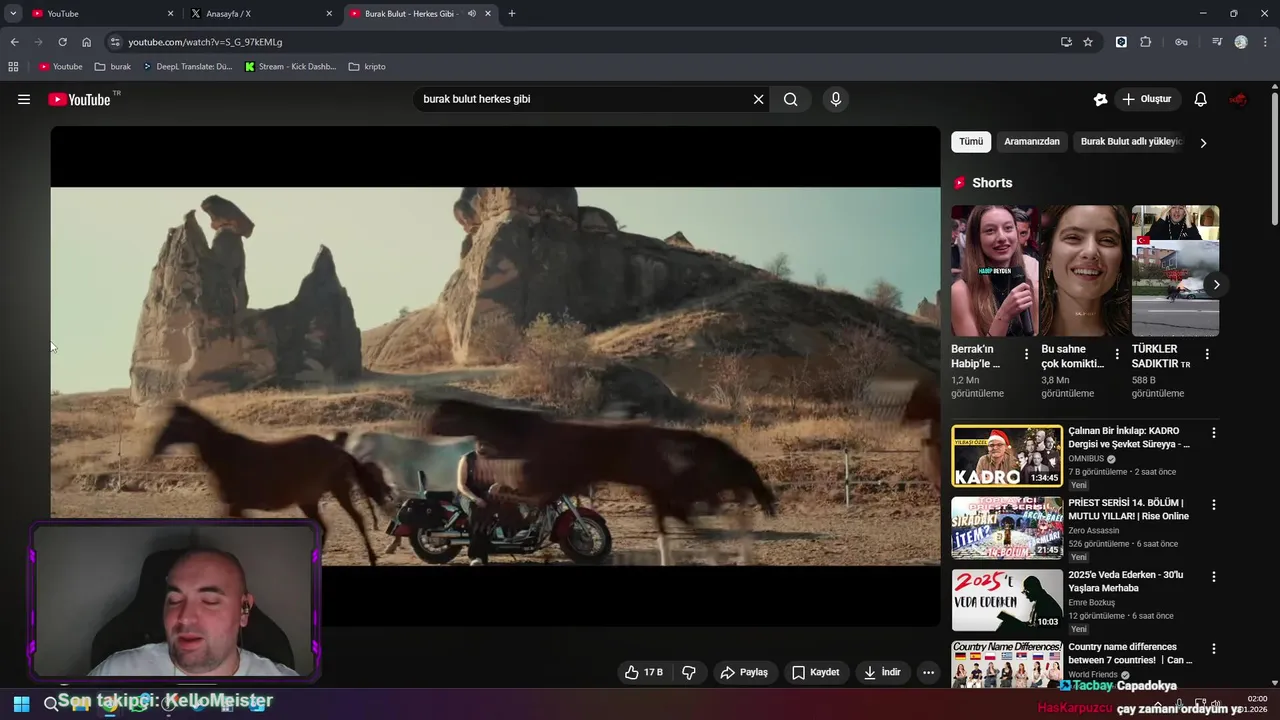Open options for 2025'e Veda Ederken video
Screen dimensions: 1280x720
point(1214,577)
